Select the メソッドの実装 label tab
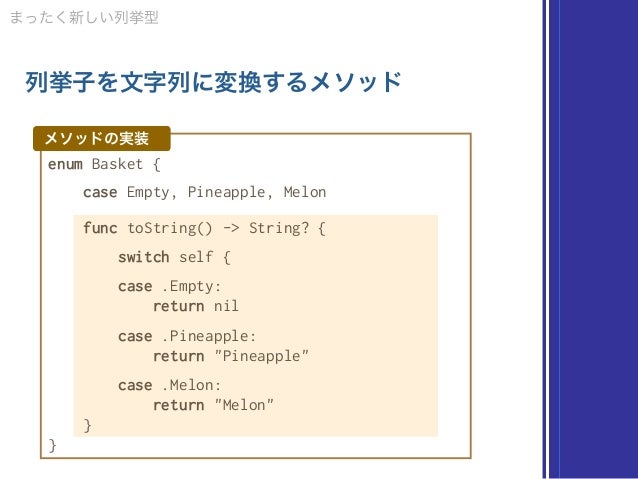Viewport: 638px width, 479px height. click(102, 138)
